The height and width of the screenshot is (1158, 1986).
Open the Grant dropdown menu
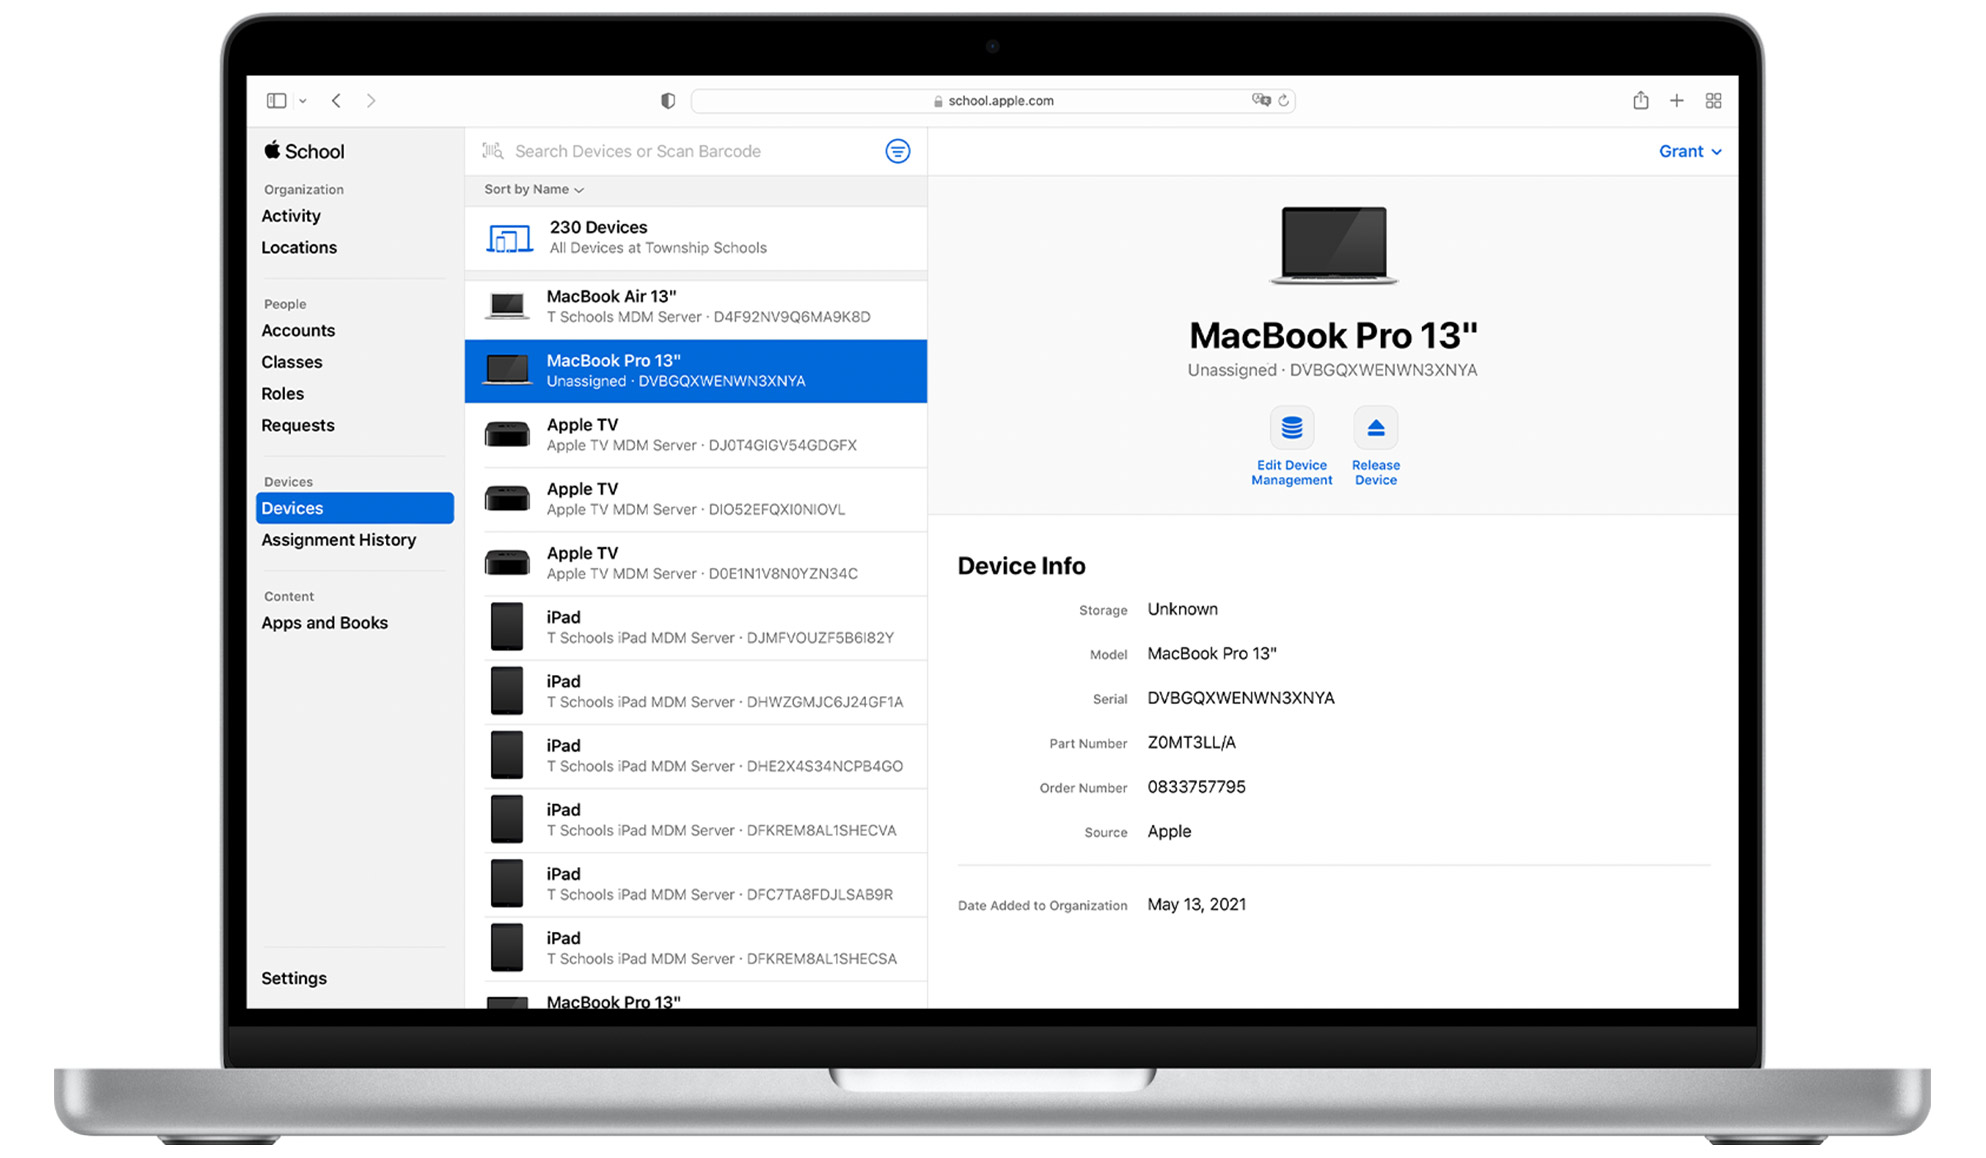click(1689, 151)
